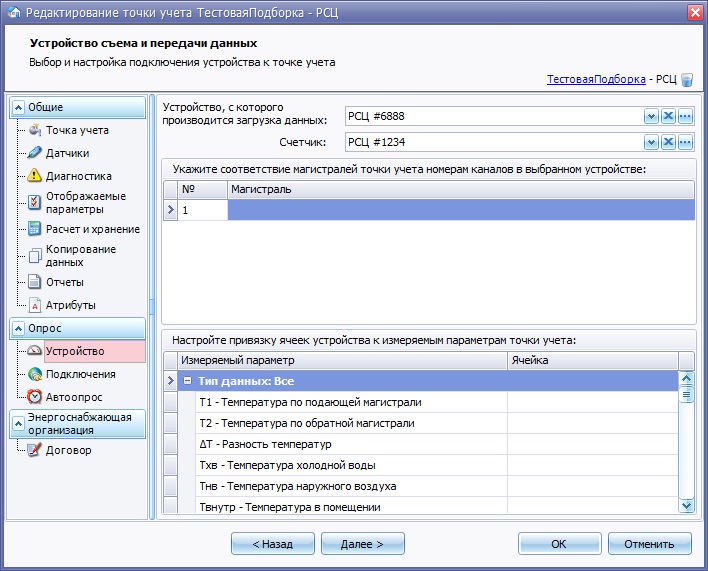Select Расчет и хранение calculator icon

click(x=35, y=229)
